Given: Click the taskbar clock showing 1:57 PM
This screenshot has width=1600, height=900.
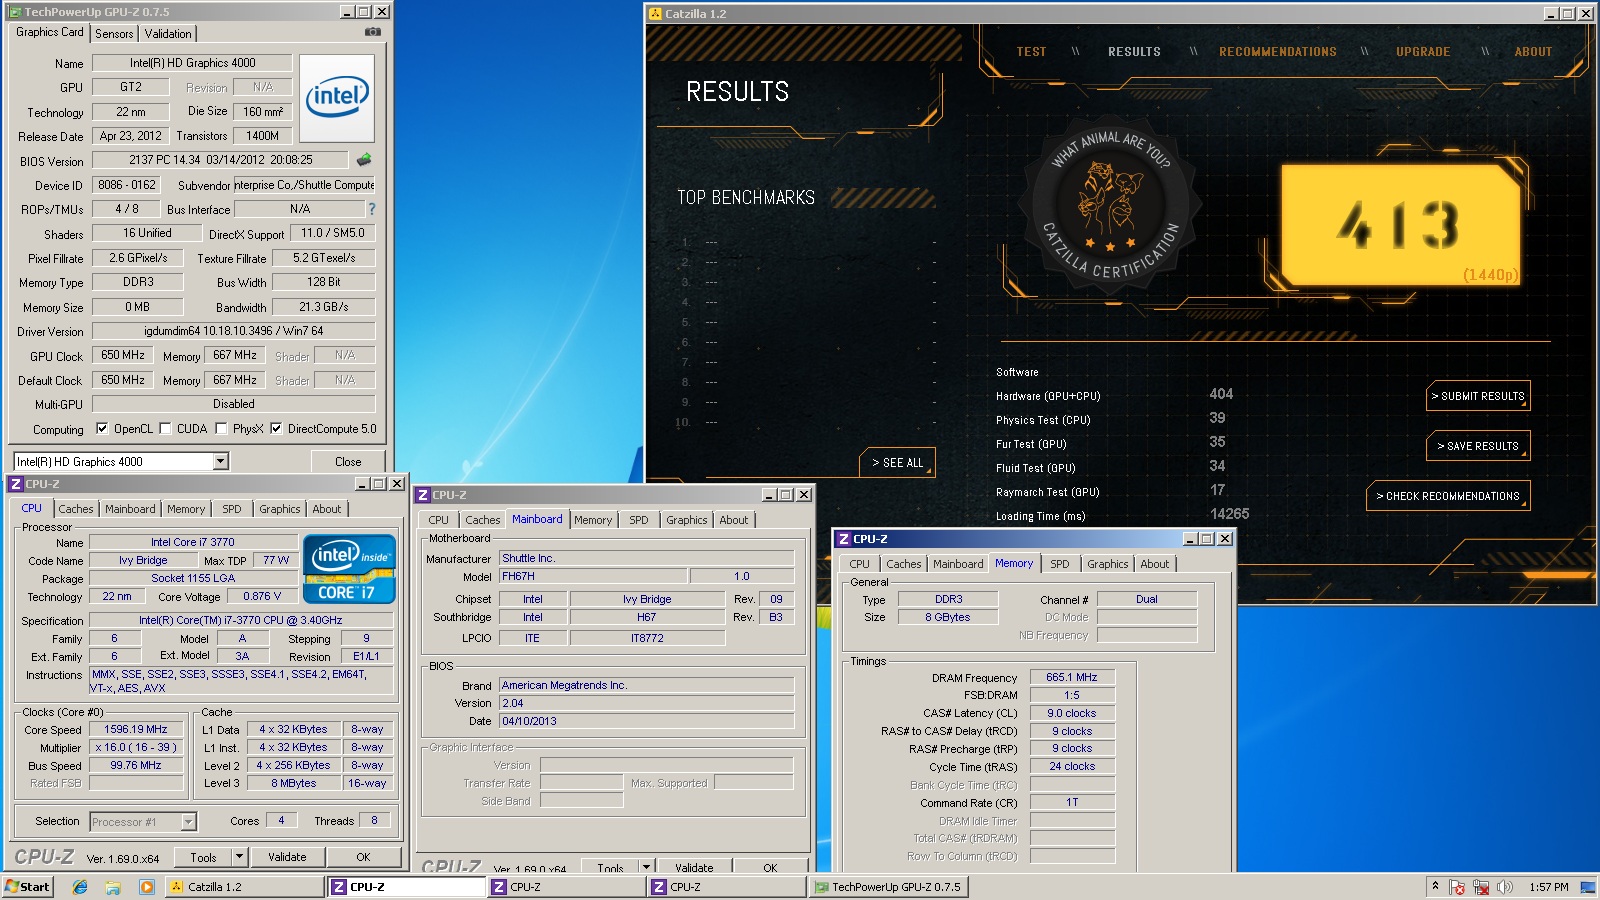Looking at the screenshot, I should pyautogui.click(x=1548, y=887).
